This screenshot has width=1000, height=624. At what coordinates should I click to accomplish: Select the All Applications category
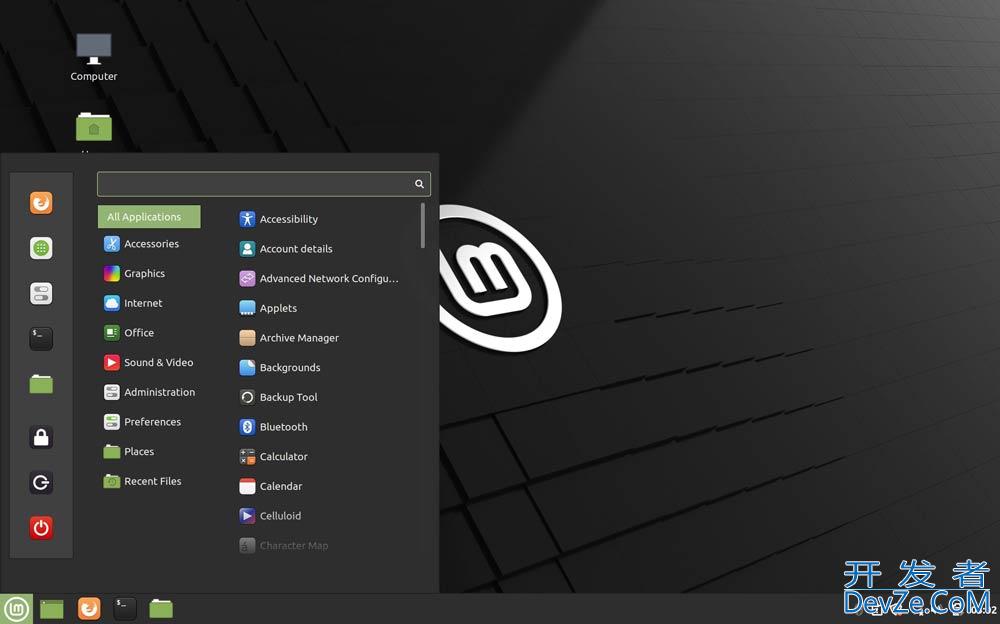pyautogui.click(x=149, y=217)
